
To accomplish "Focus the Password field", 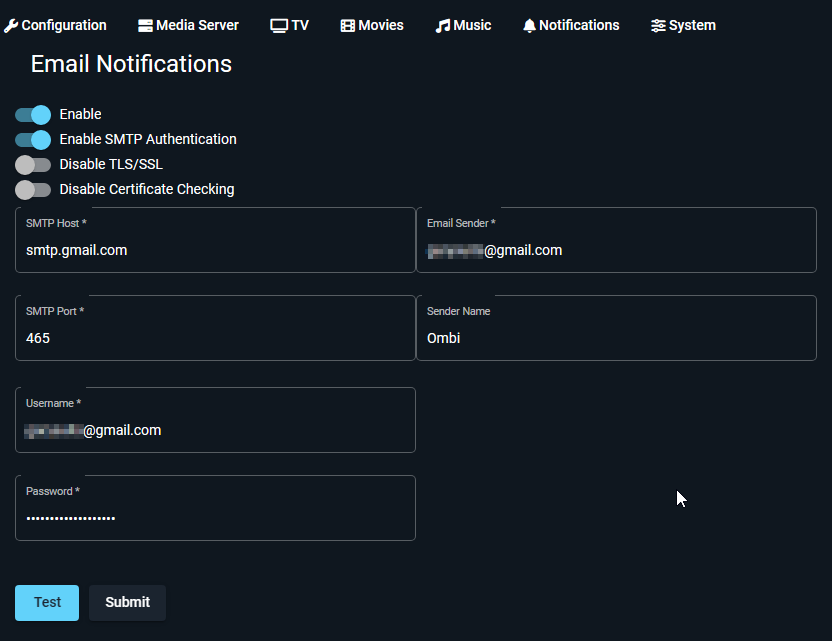I will pos(215,517).
